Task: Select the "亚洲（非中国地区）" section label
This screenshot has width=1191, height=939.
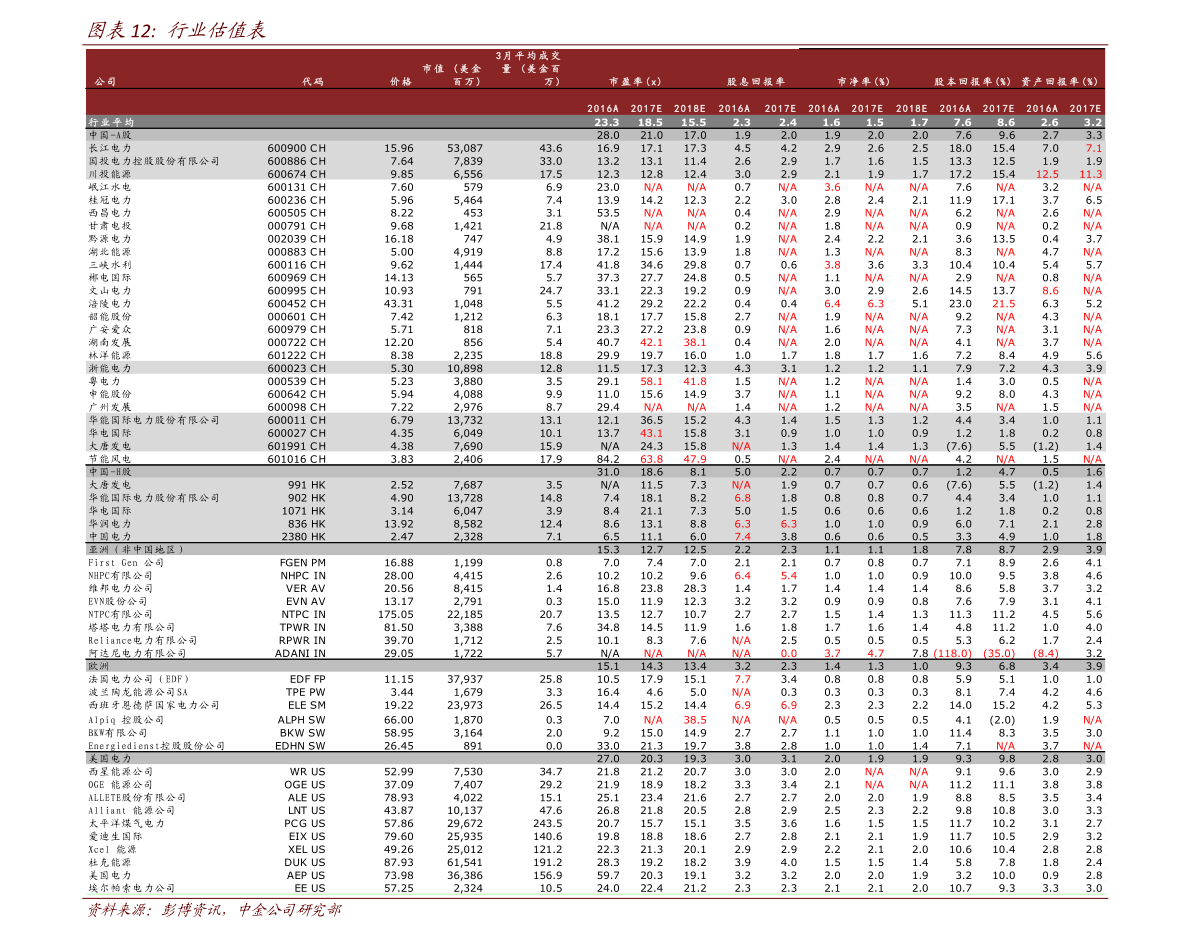Action: point(136,549)
